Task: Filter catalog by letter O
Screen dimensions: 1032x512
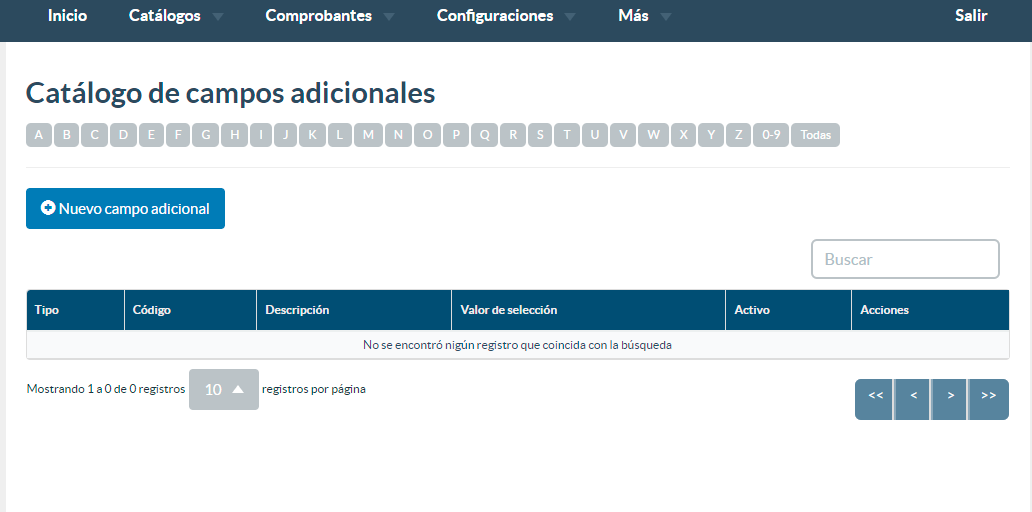Action: [x=427, y=135]
